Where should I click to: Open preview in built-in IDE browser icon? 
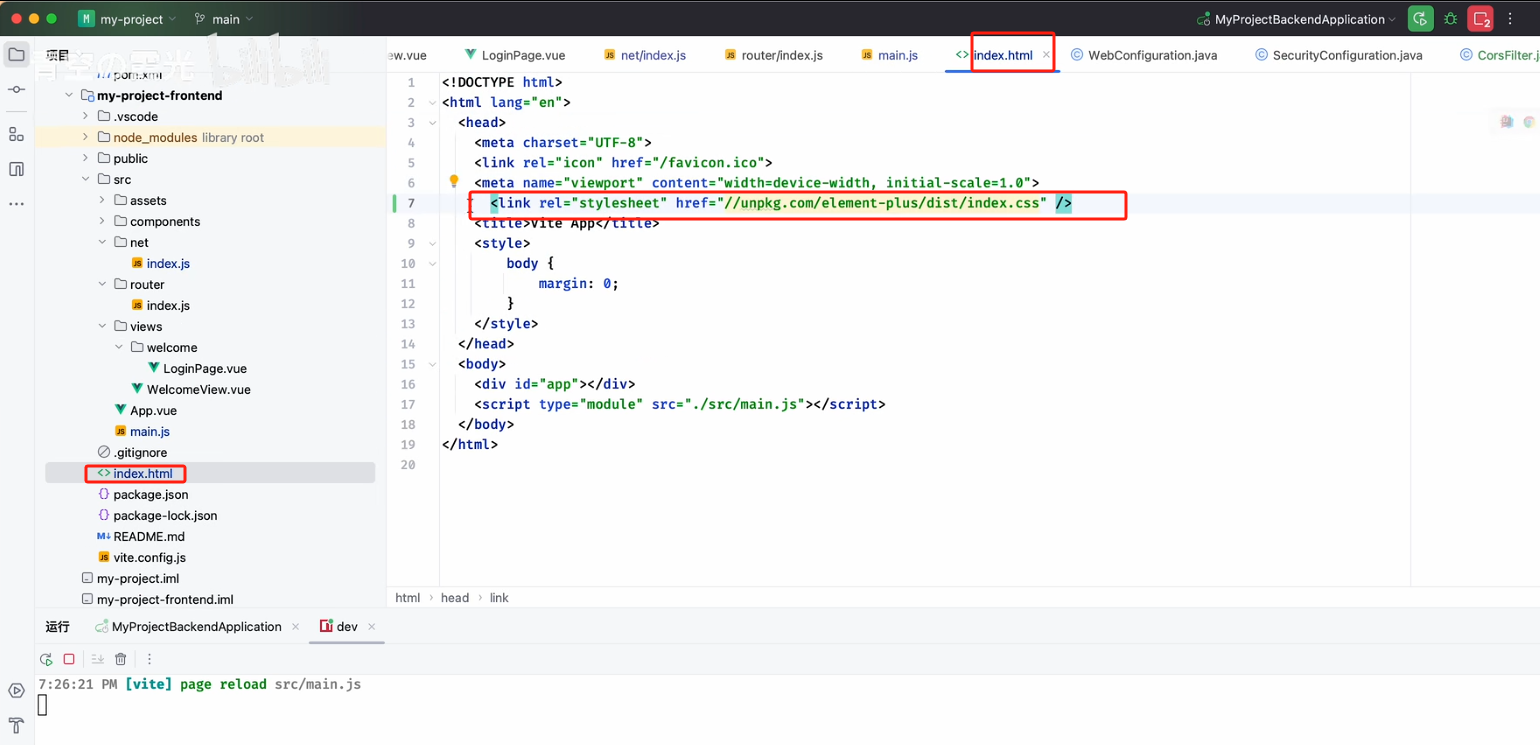(x=1507, y=122)
